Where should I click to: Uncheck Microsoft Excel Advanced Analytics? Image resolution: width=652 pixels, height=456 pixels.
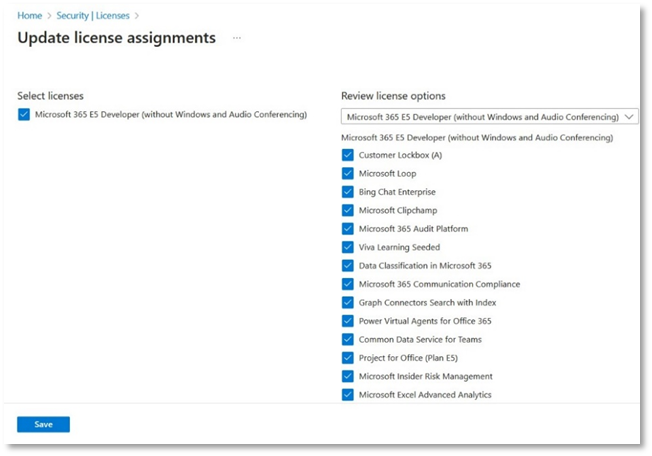tap(348, 395)
